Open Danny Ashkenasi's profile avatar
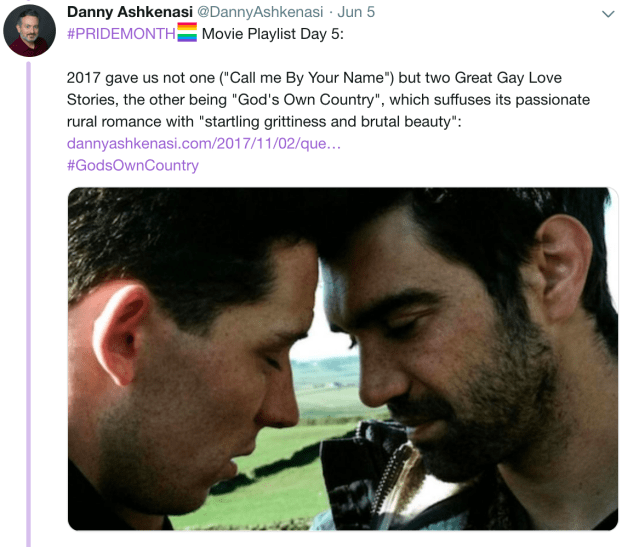 pyautogui.click(x=29, y=31)
